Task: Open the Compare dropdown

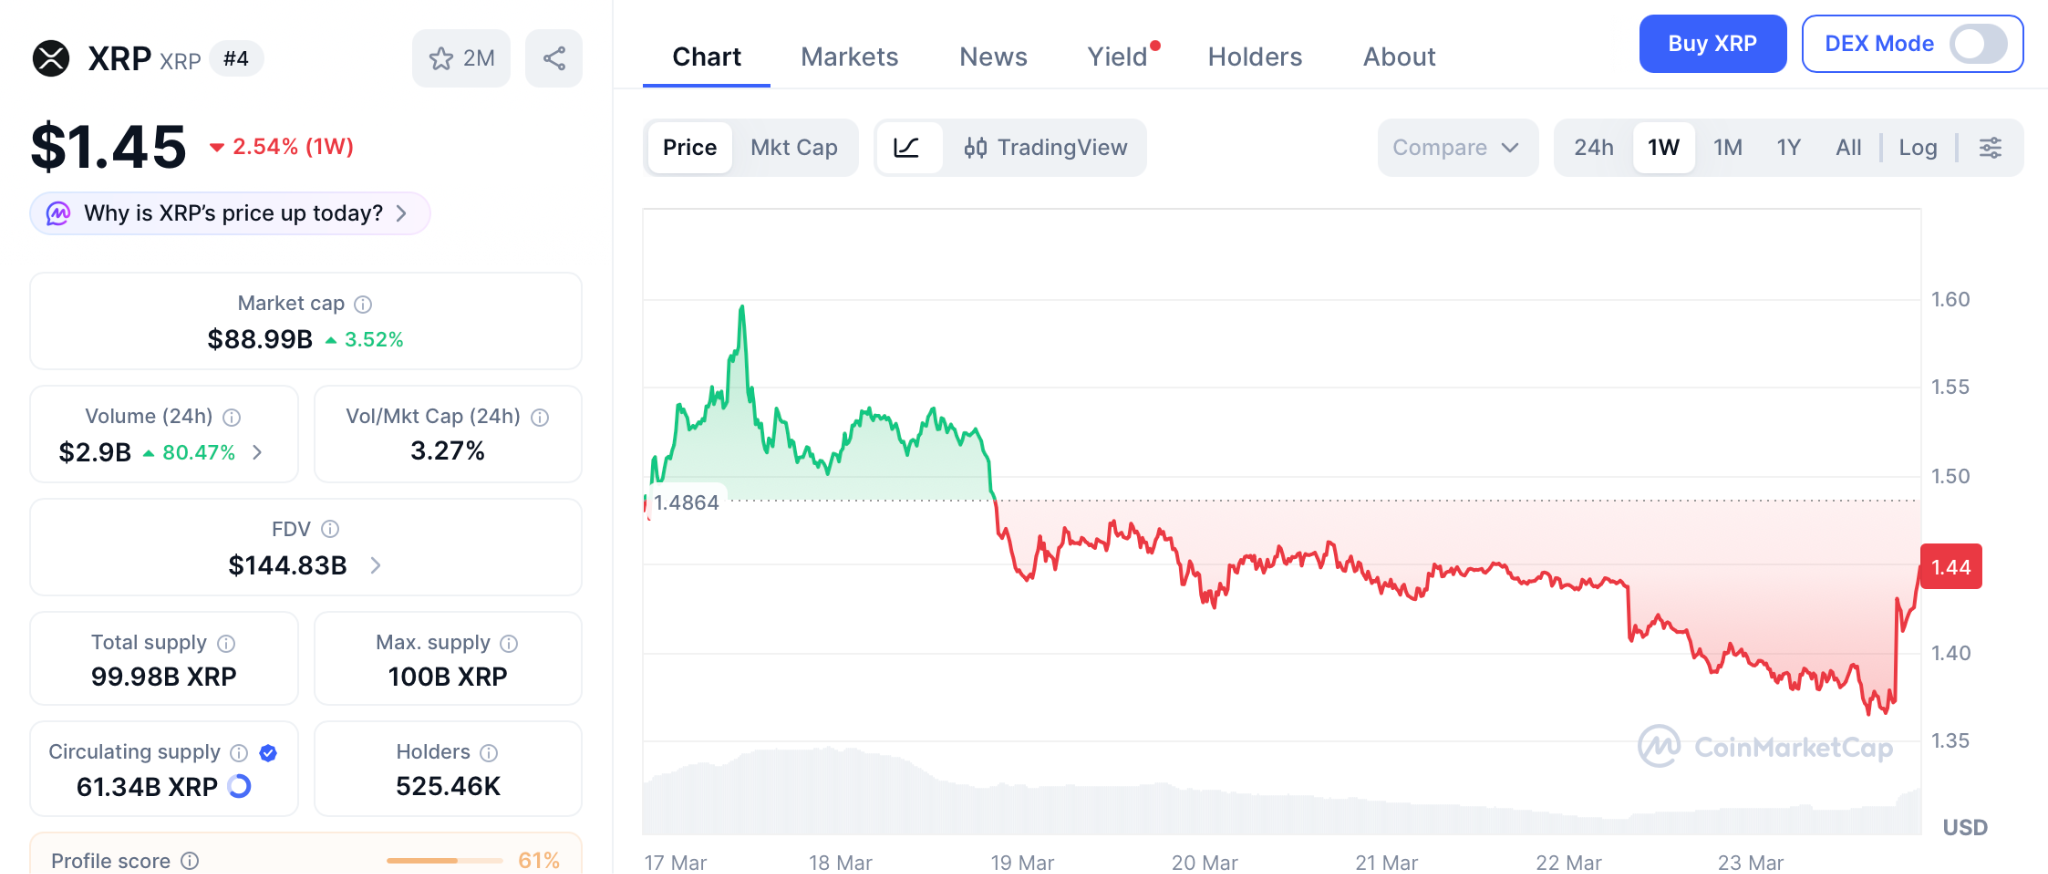Action: point(1457,147)
